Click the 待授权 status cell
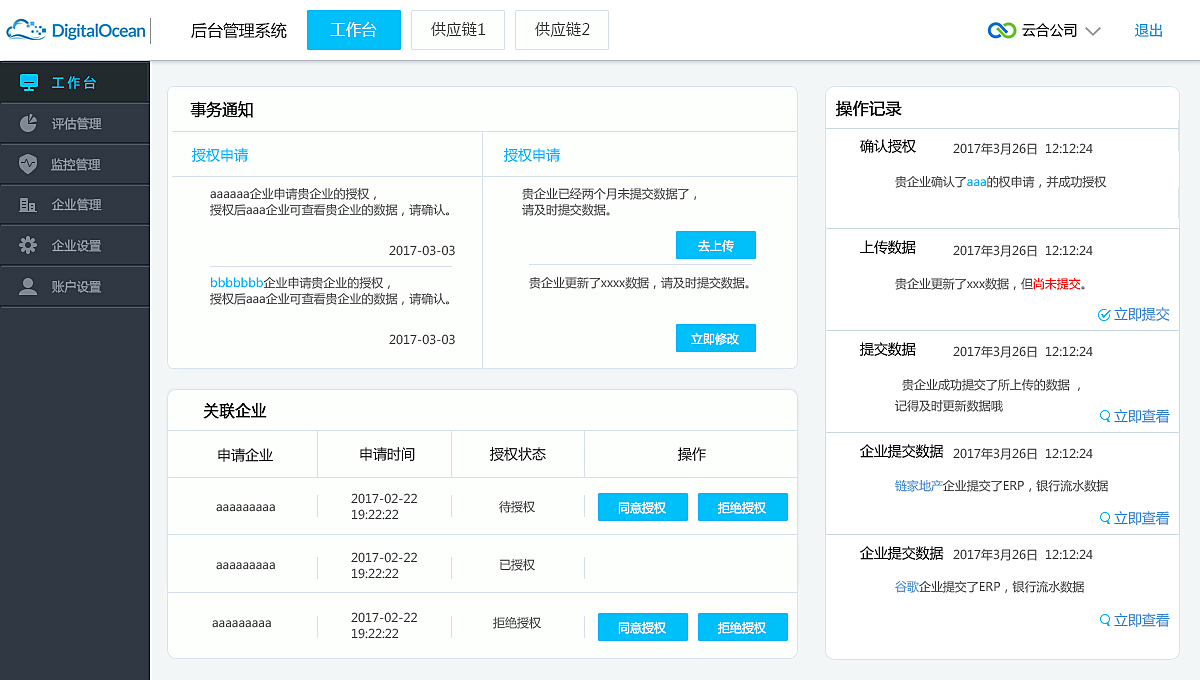 click(517, 507)
